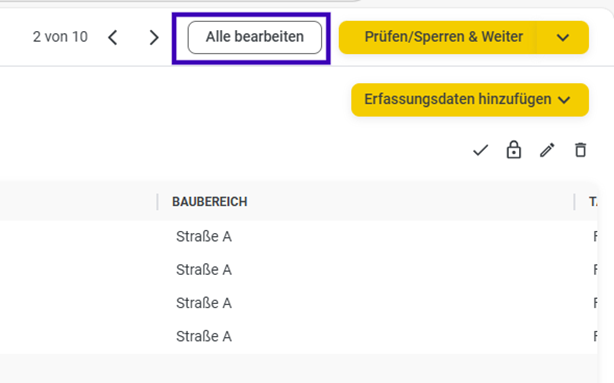The width and height of the screenshot is (614, 383).
Task: Select the fourth Straße A row
Action: [x=298, y=336]
